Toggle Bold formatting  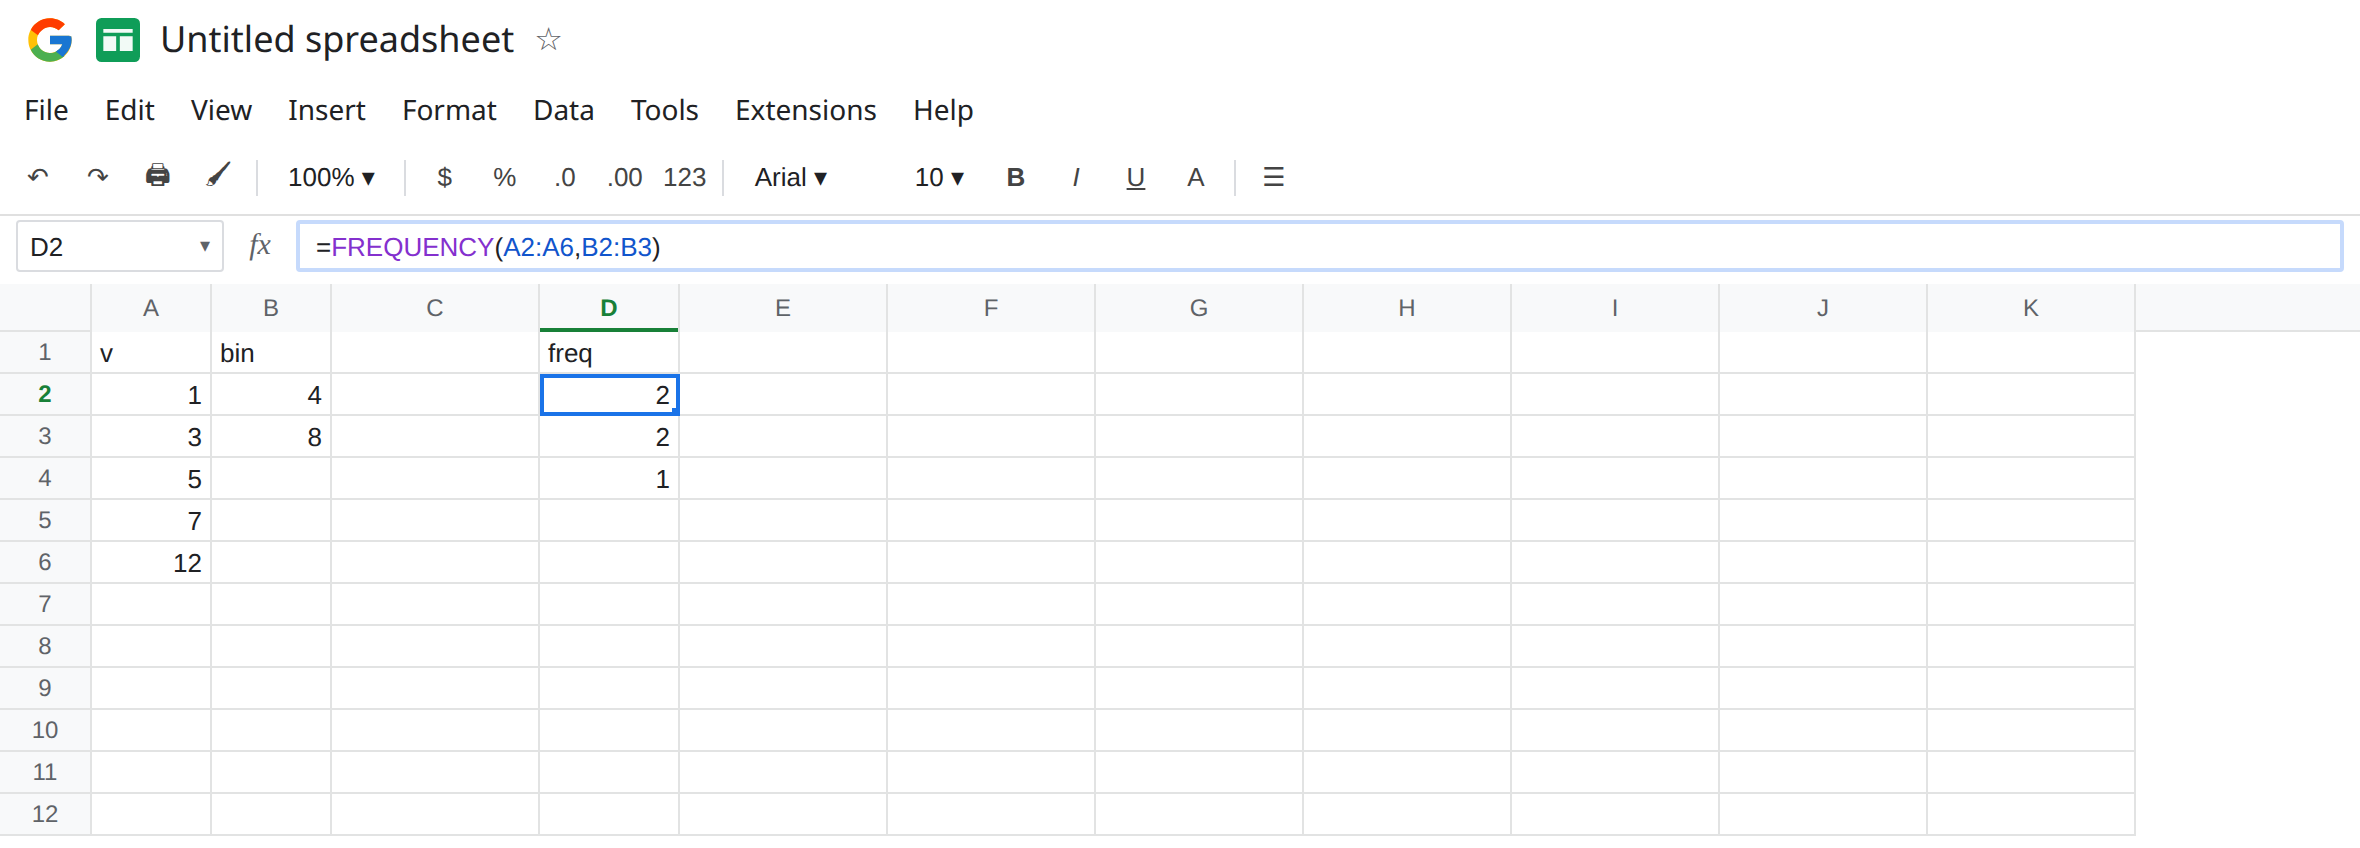(1015, 177)
